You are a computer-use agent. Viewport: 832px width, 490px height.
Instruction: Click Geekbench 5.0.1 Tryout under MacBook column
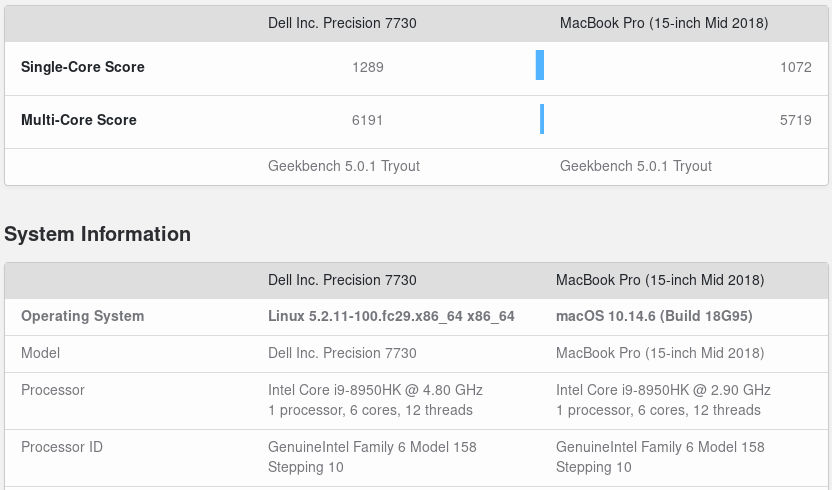pos(636,166)
